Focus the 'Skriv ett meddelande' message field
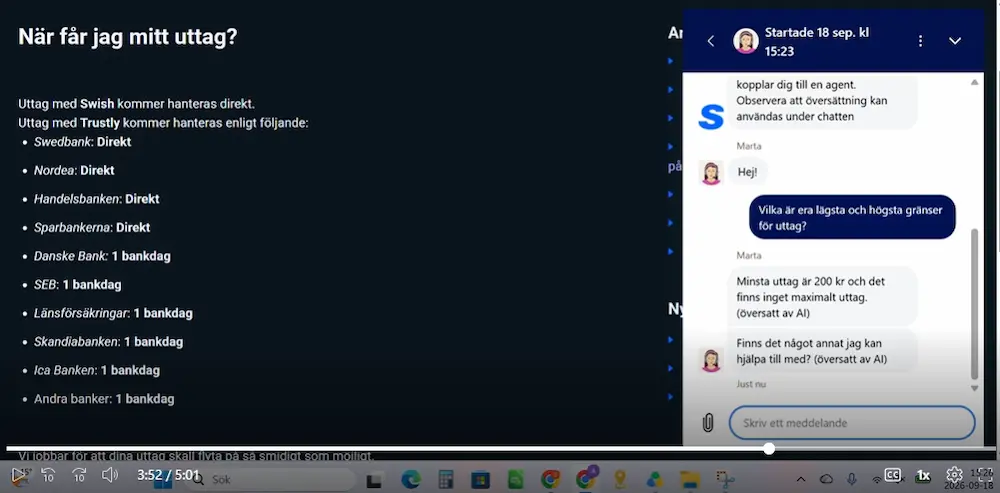This screenshot has height=493, width=1000. point(852,423)
